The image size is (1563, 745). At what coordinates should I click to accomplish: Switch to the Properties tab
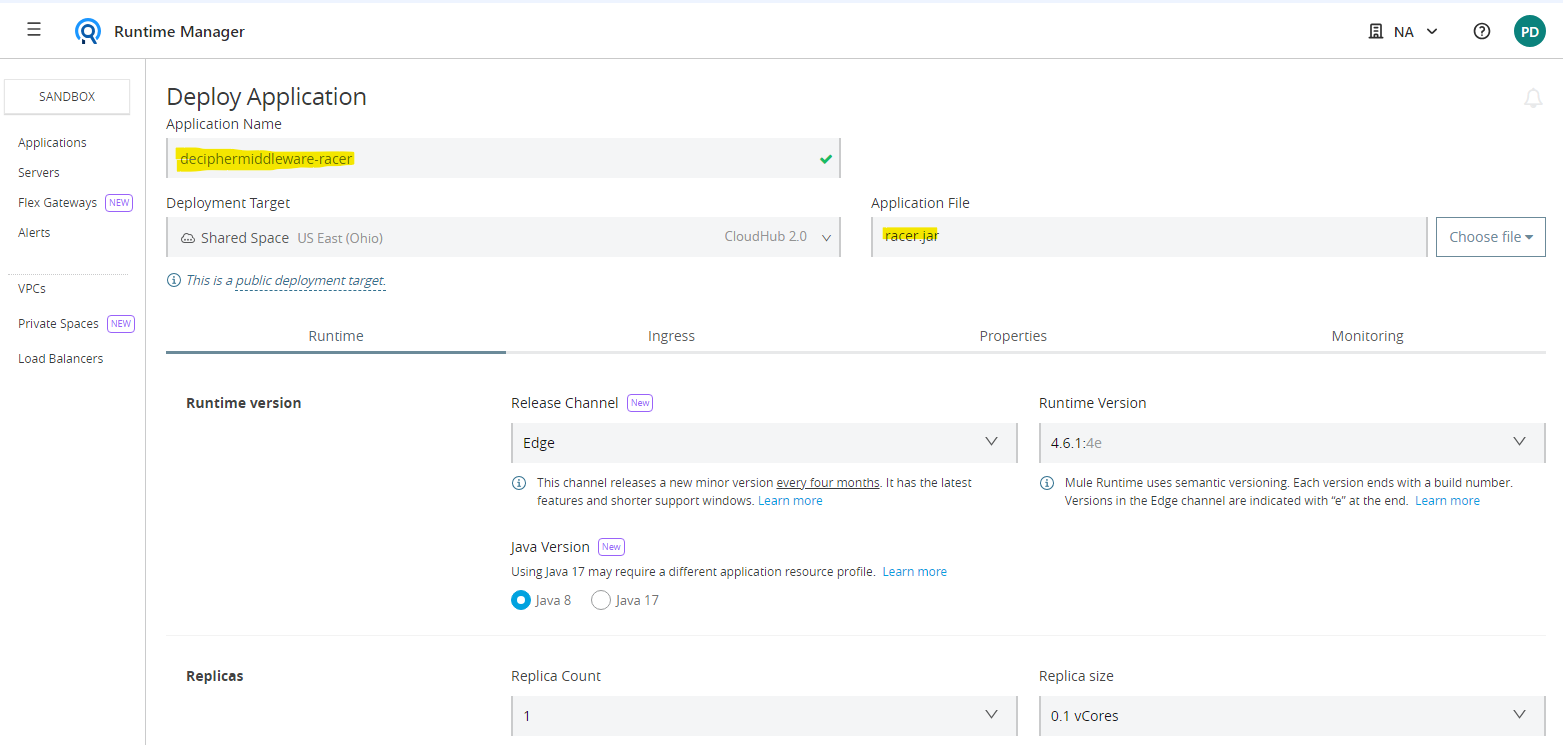pyautogui.click(x=1013, y=336)
